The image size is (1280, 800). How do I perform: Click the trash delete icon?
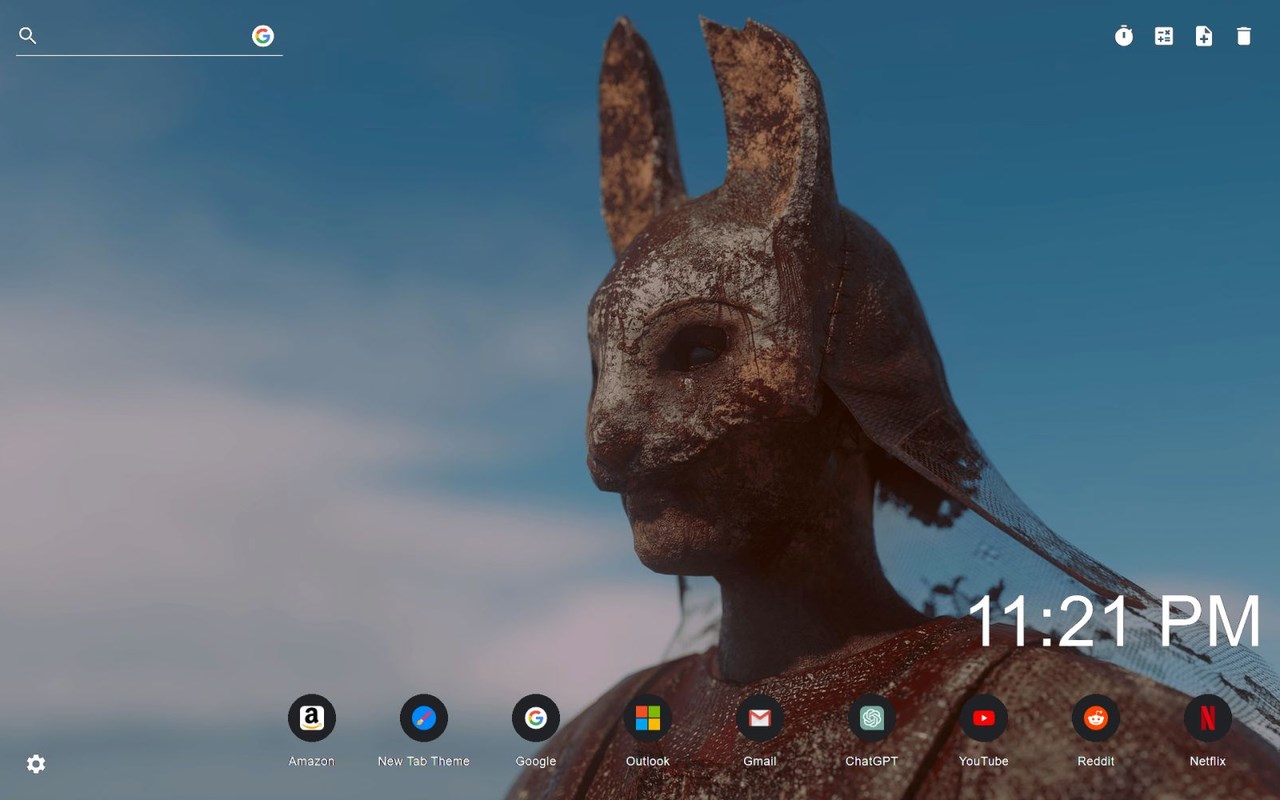(1244, 36)
